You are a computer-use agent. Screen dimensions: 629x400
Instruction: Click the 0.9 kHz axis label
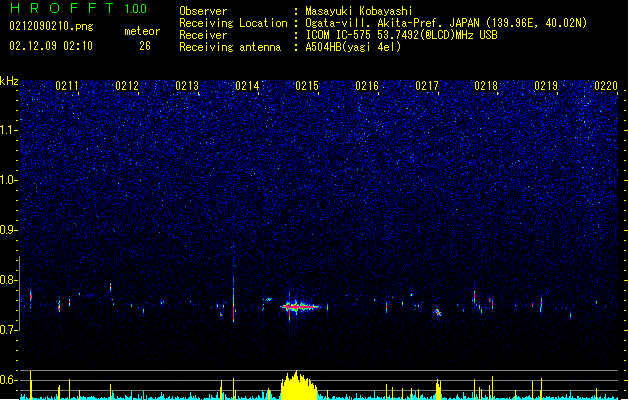pos(9,230)
